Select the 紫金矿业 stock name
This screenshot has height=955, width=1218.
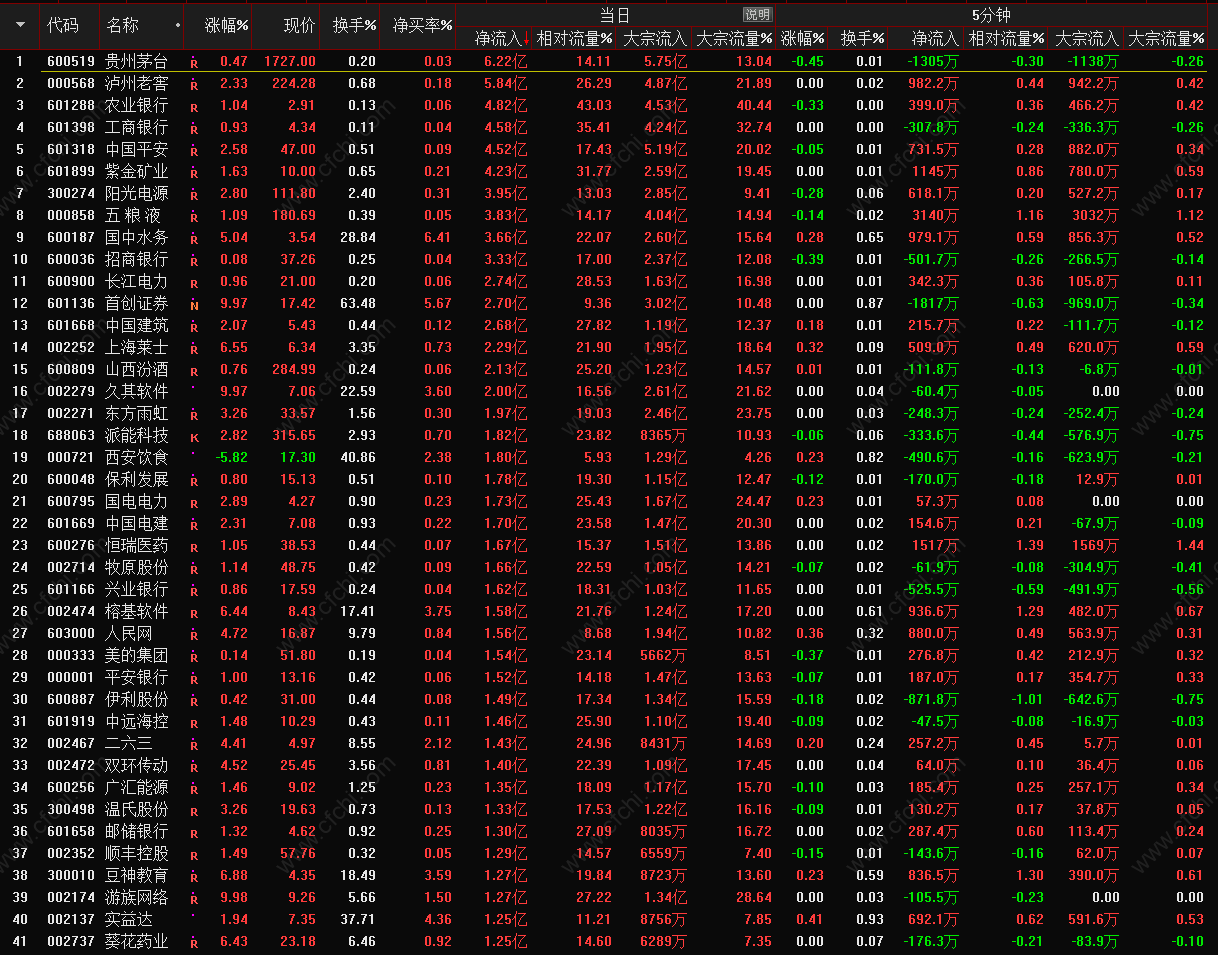click(x=137, y=171)
